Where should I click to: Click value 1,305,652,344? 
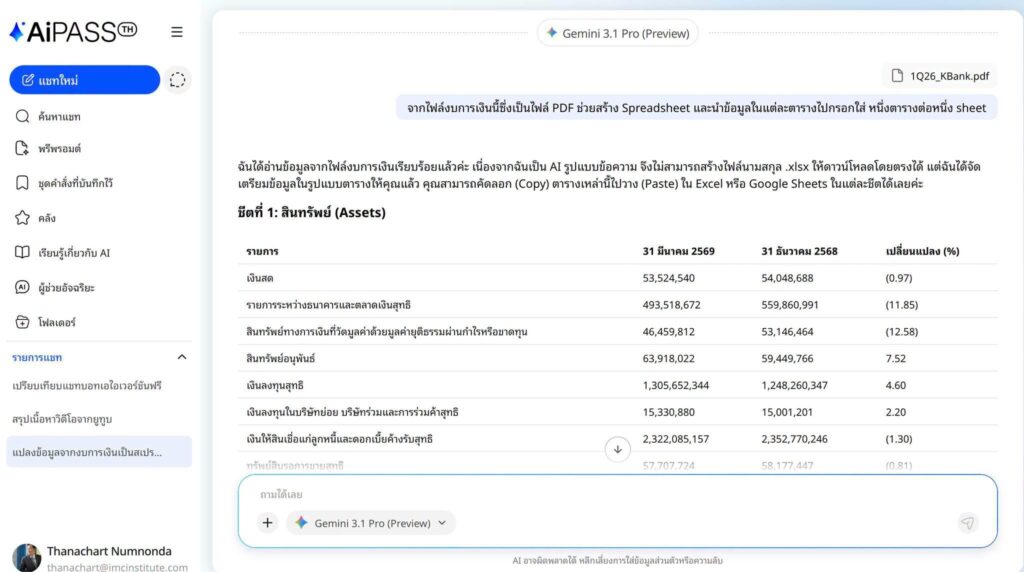pyautogui.click(x=676, y=385)
